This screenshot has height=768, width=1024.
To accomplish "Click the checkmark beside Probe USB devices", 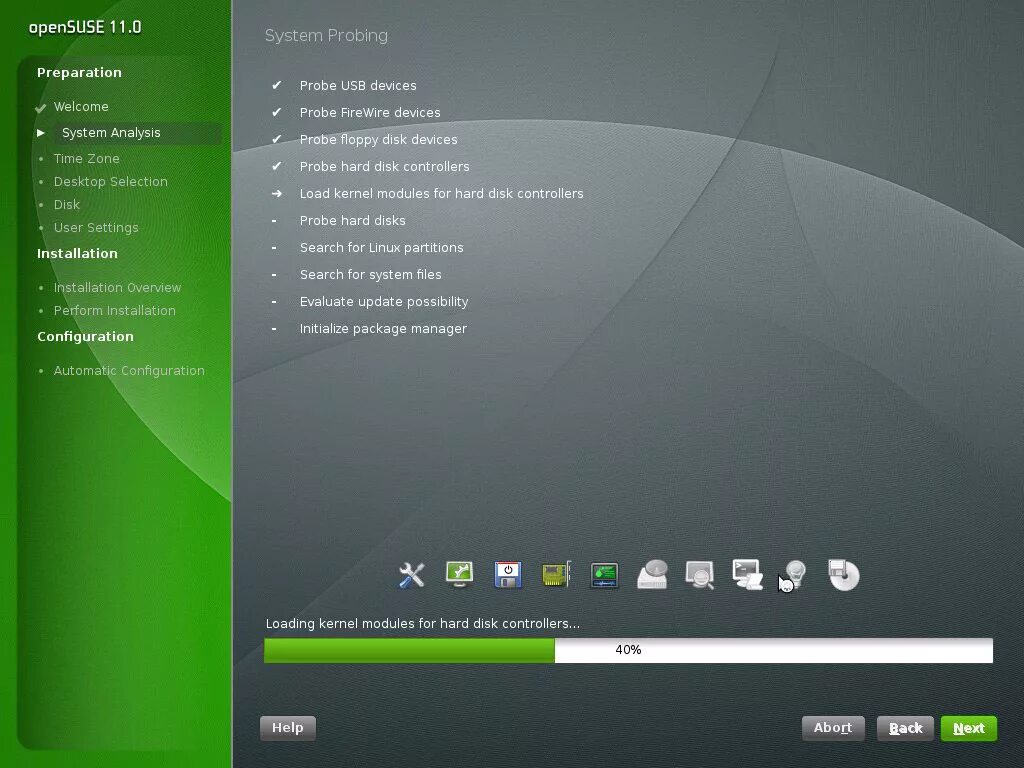I will 276,85.
